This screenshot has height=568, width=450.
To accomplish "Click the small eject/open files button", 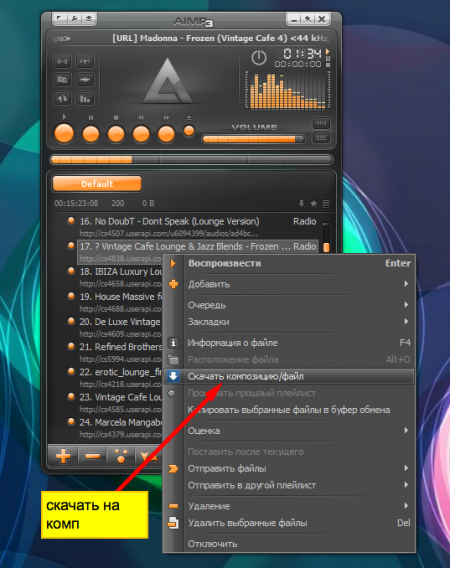I will pos(189,131).
